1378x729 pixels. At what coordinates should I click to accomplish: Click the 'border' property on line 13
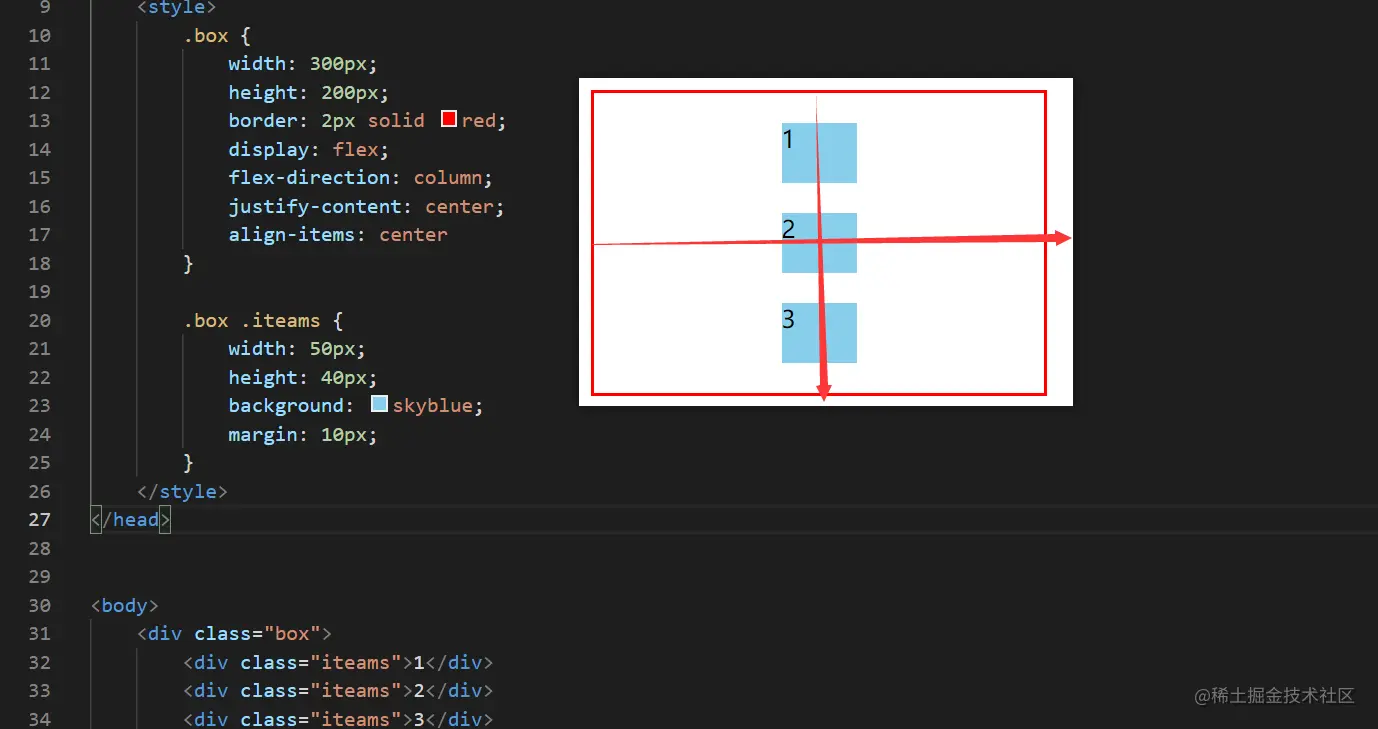click(x=263, y=120)
